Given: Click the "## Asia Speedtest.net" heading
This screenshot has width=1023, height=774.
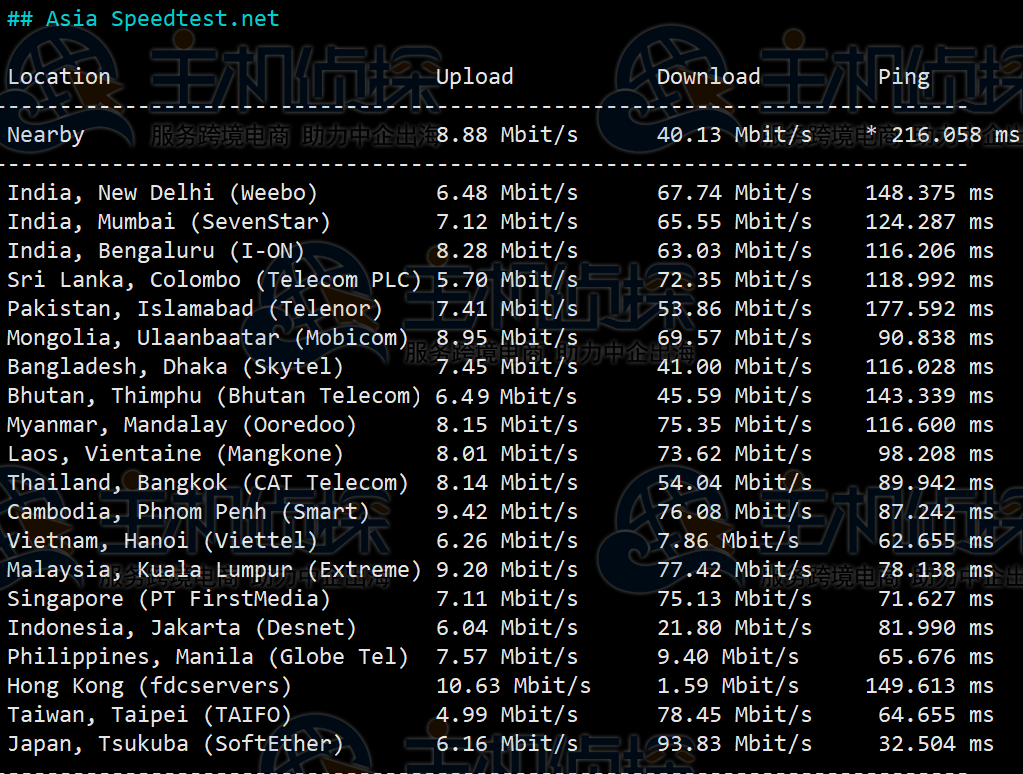Looking at the screenshot, I should coord(143,19).
